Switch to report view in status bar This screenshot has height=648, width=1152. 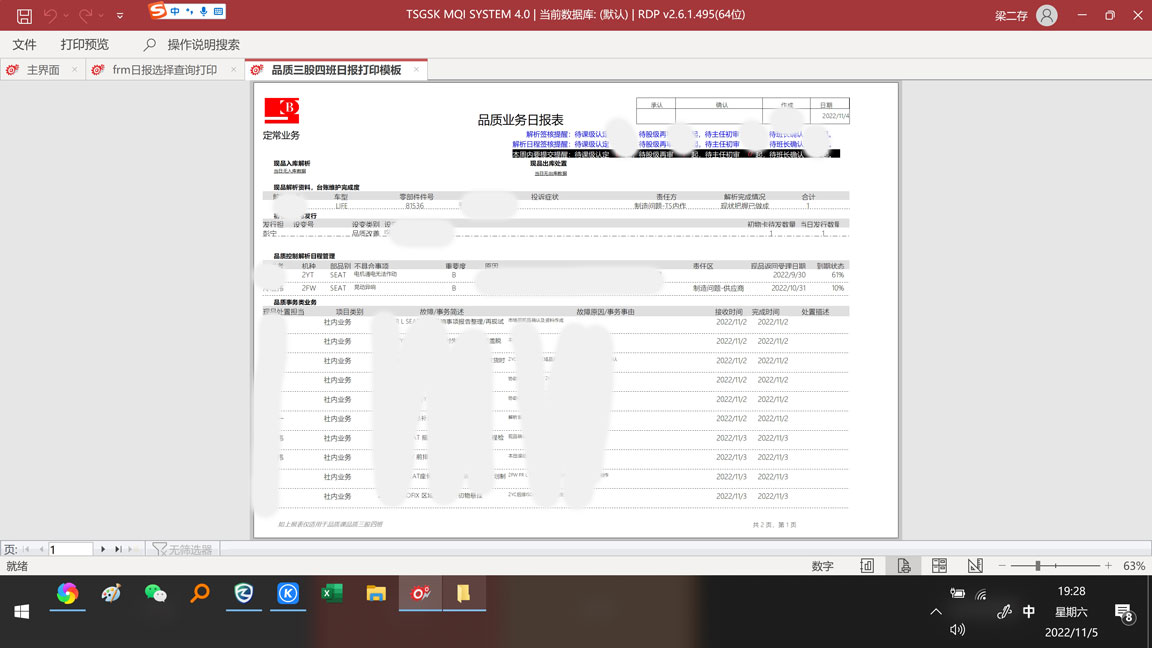[867, 566]
